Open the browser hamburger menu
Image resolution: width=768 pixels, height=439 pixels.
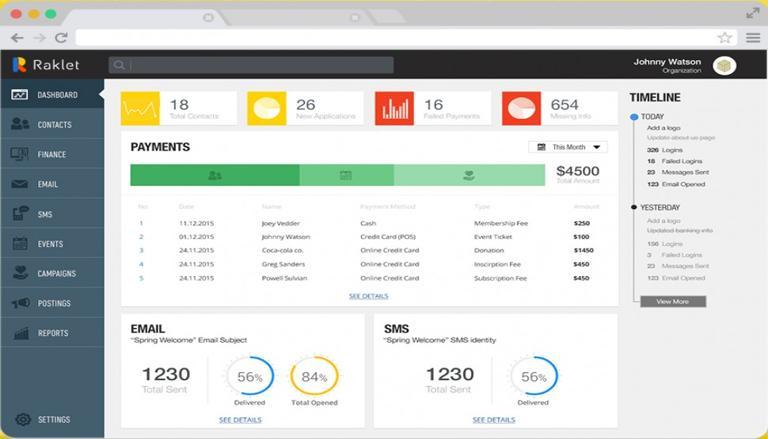[753, 38]
